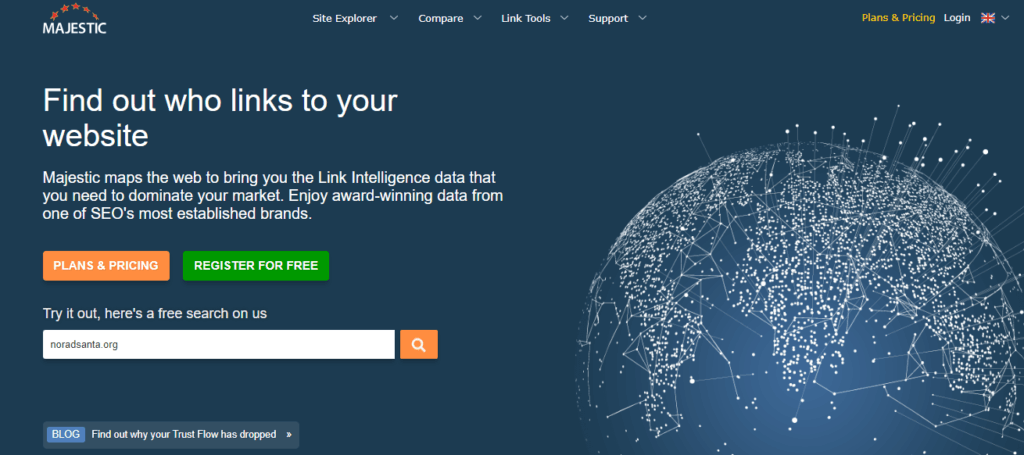1024x455 pixels.
Task: Open the Support menu
Action: (608, 18)
